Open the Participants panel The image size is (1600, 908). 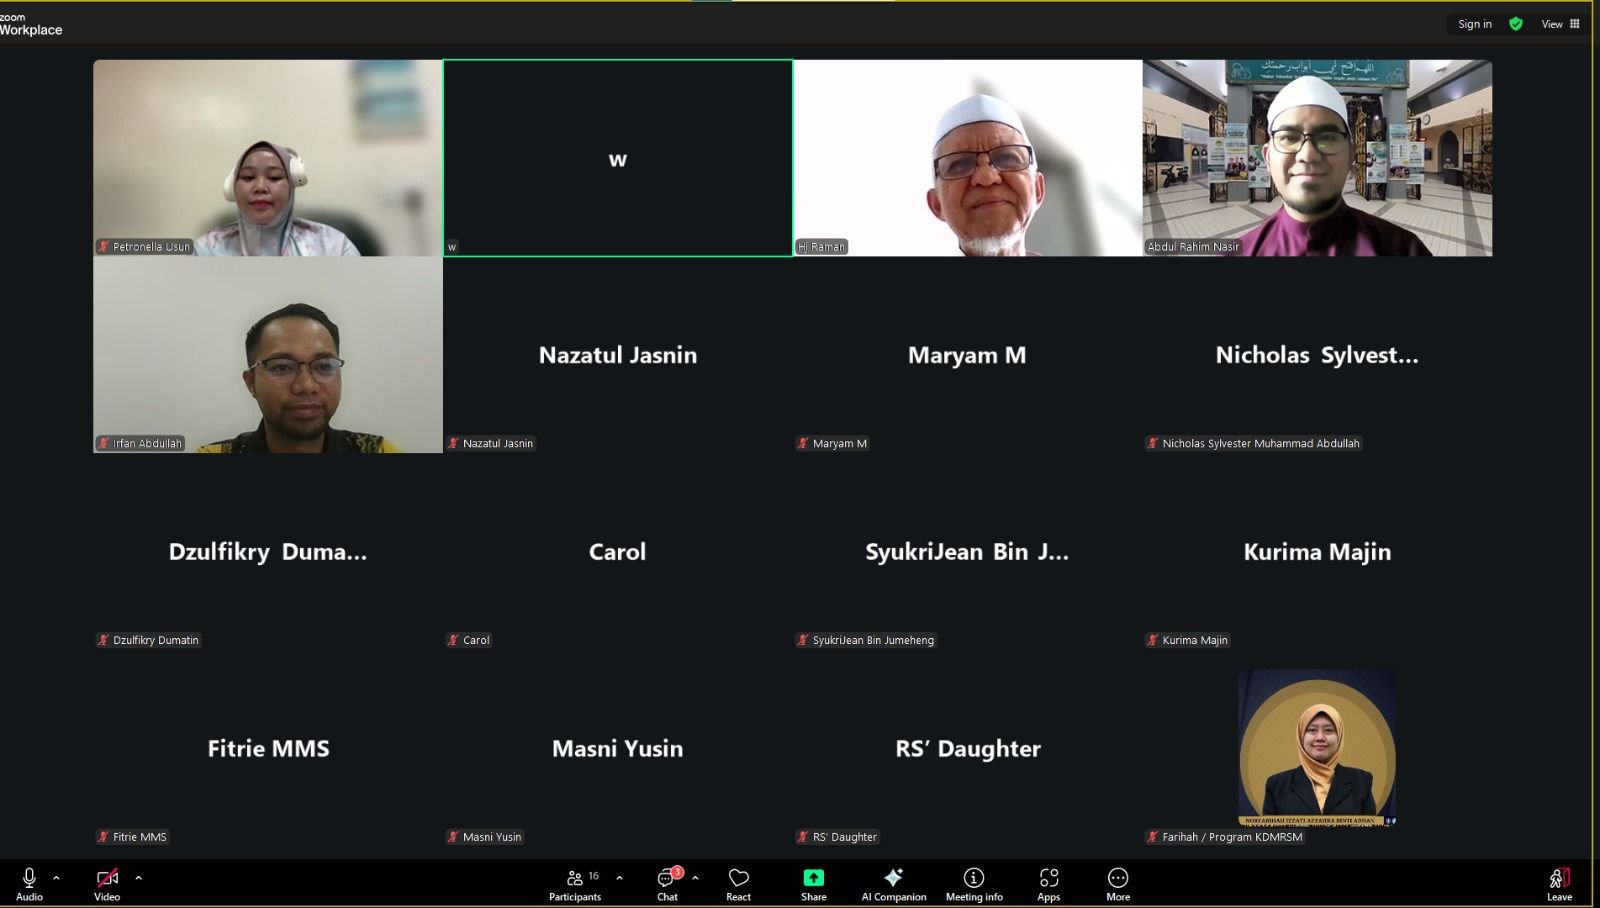point(575,884)
